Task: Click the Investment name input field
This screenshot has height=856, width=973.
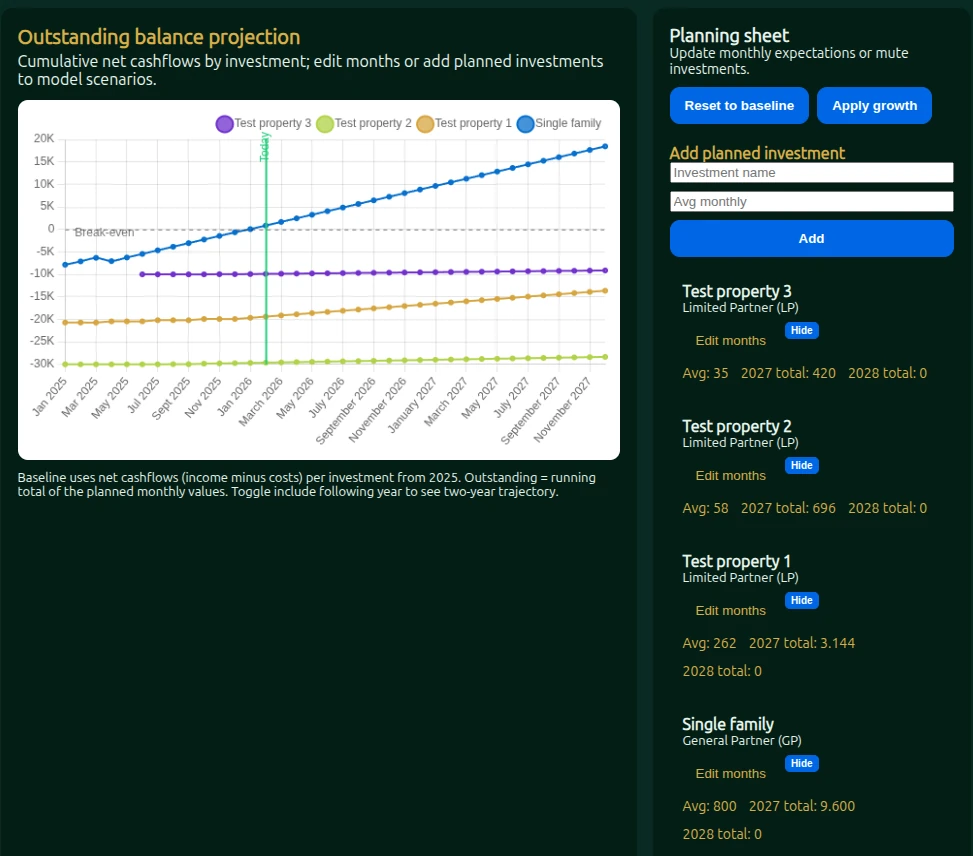Action: (811, 172)
